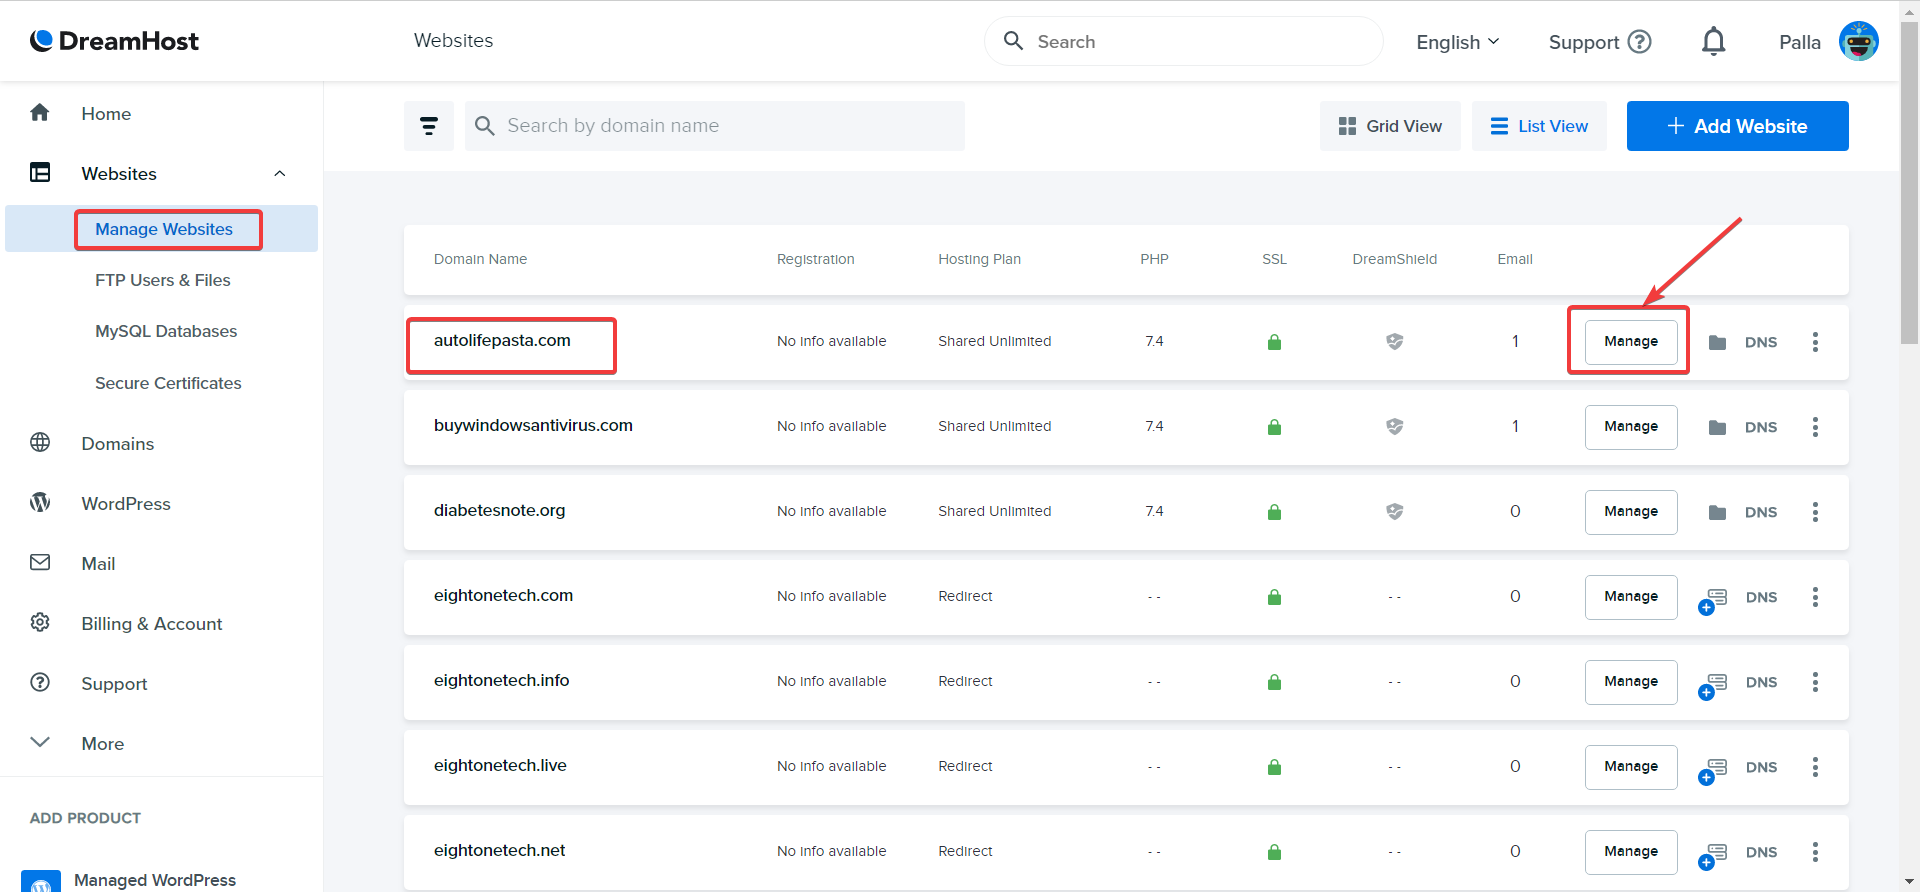Open DNS for autolifepasta.com
1920x892 pixels.
coord(1761,342)
